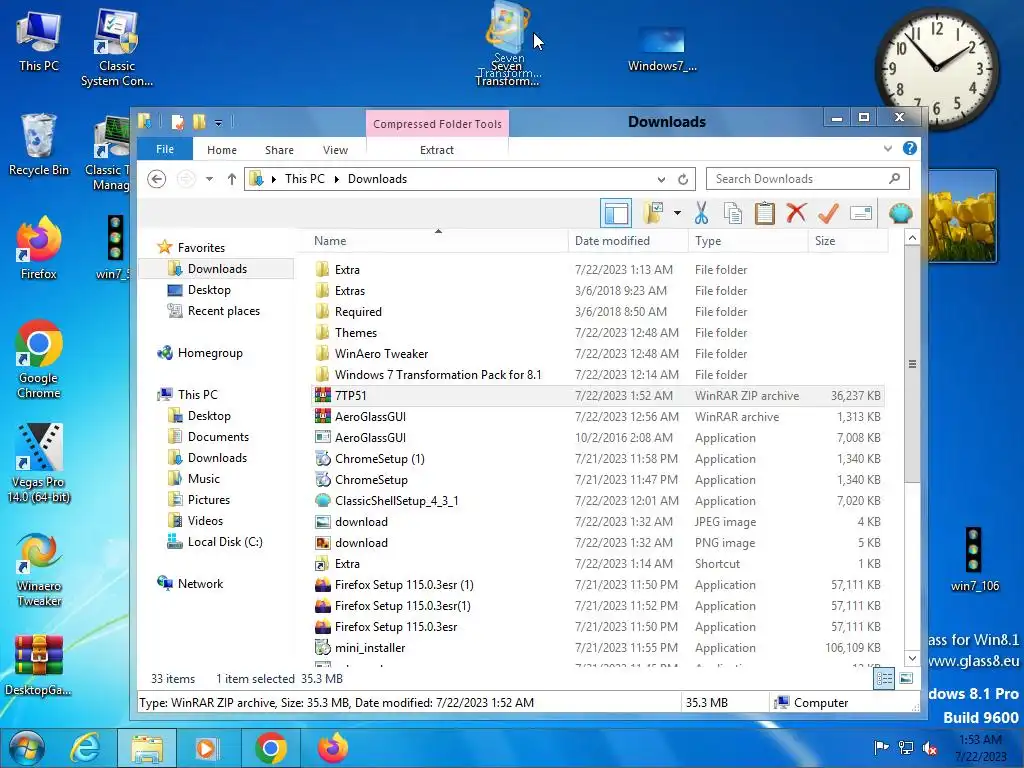
Task: Open the Home ribbon tab
Action: (x=222, y=150)
